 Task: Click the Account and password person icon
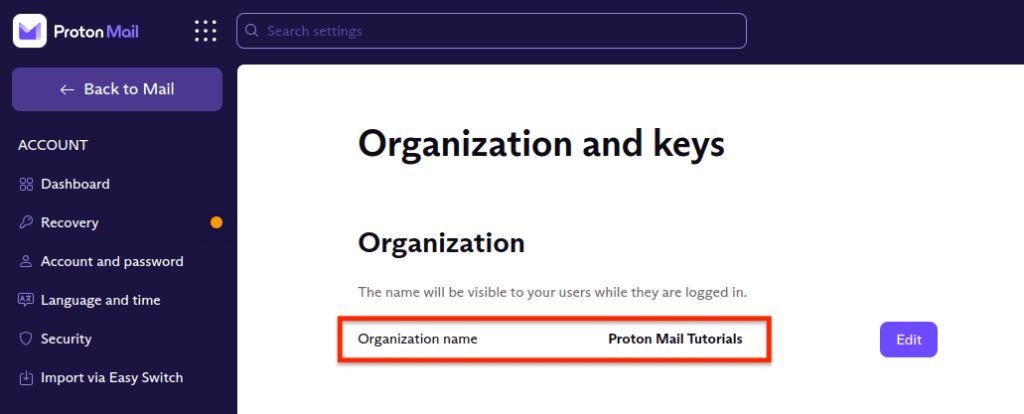coord(26,262)
